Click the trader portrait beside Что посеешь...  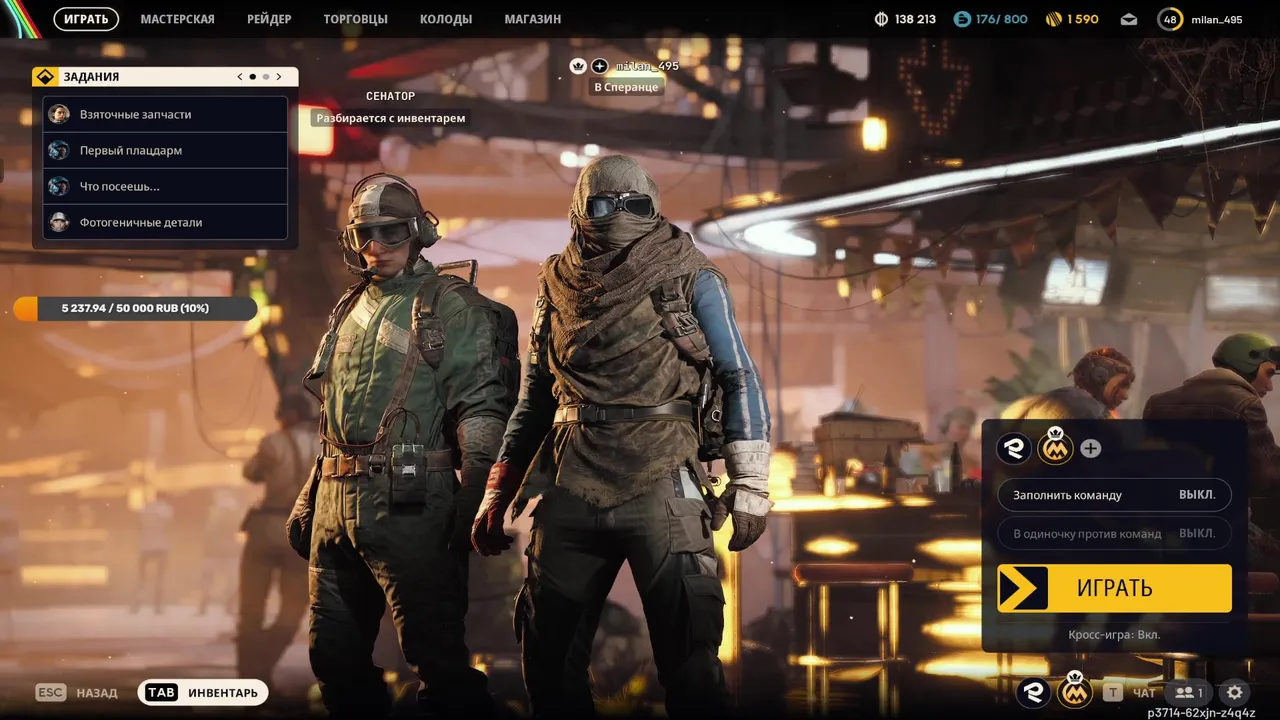coord(59,186)
